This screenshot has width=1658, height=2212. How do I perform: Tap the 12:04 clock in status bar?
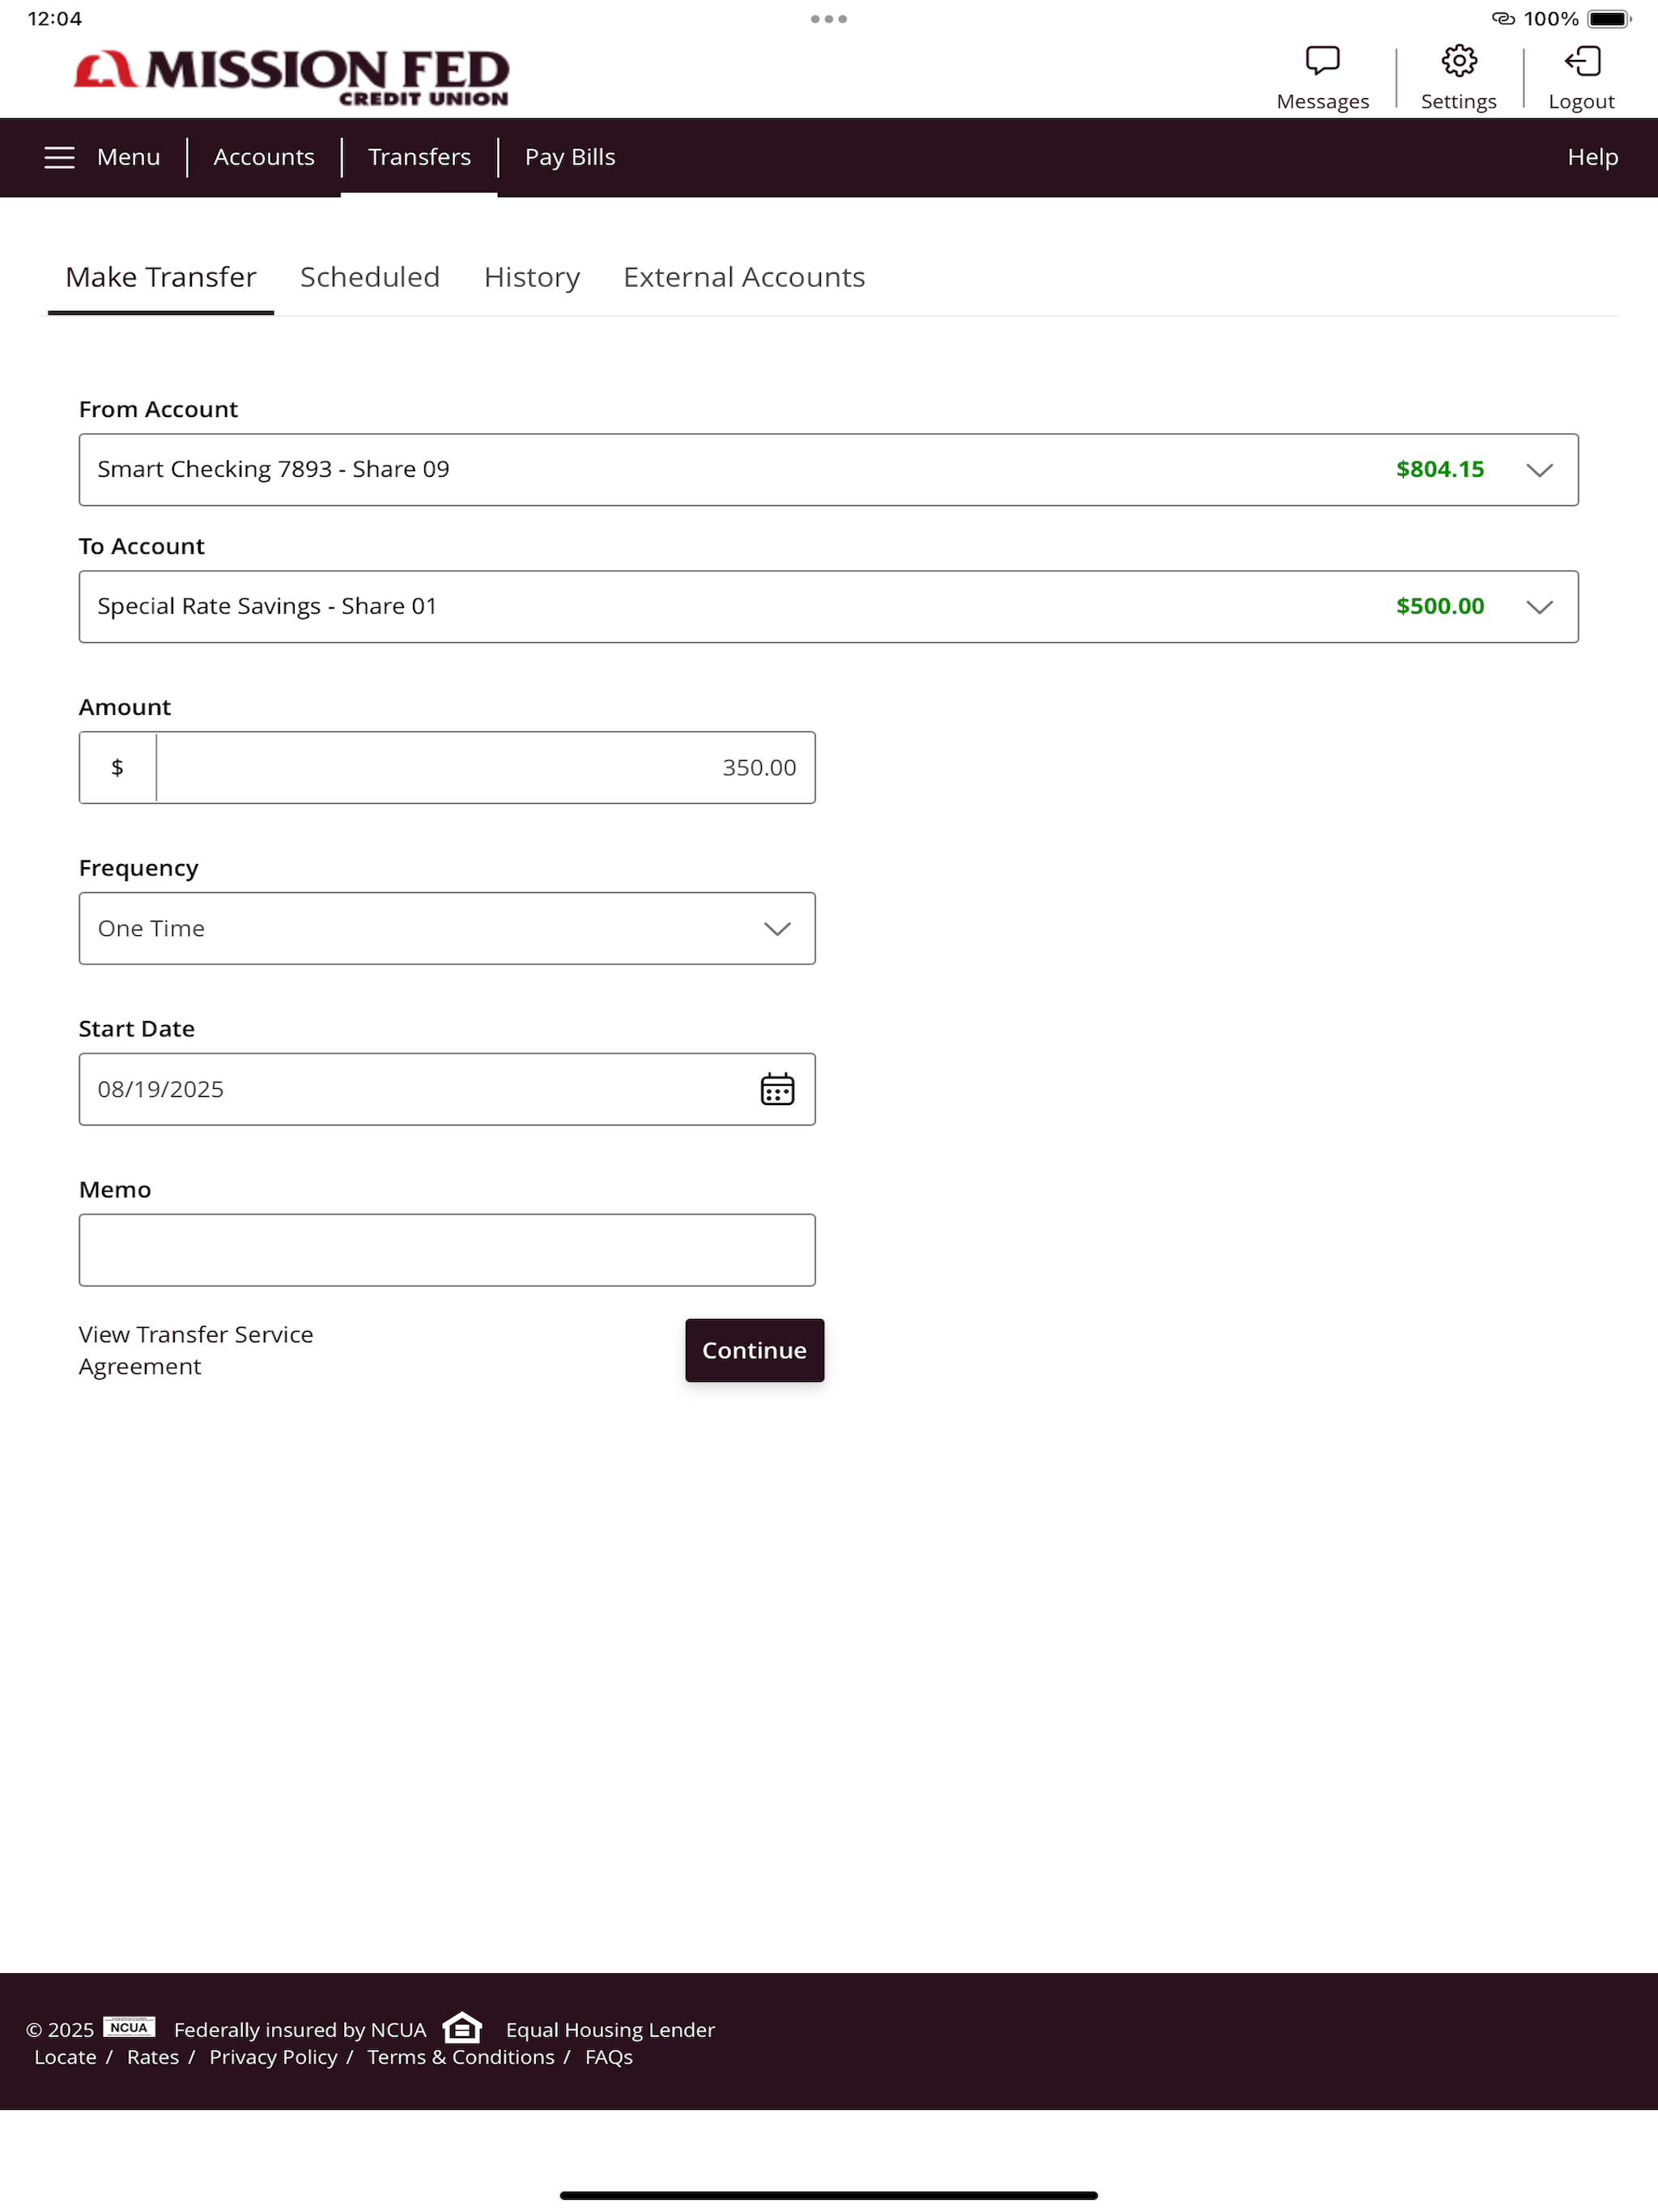[55, 19]
